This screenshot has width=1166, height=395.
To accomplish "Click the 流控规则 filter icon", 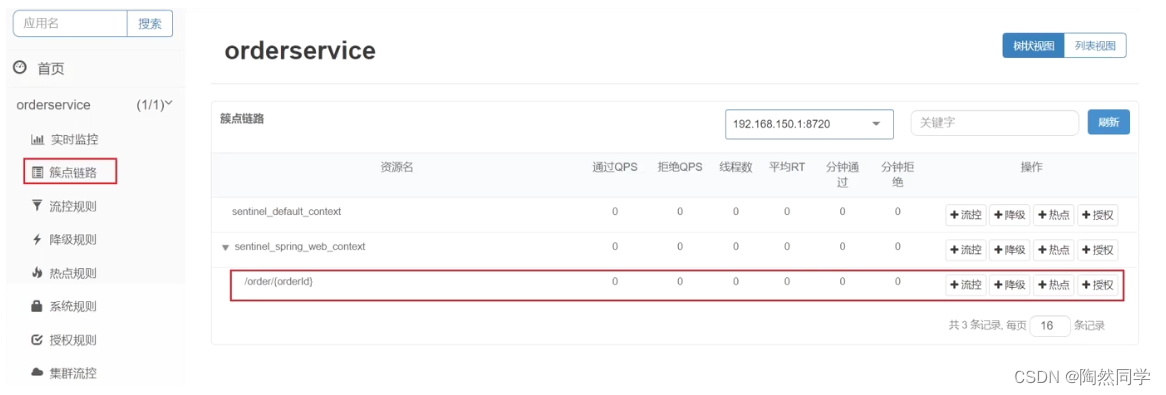I will point(37,206).
